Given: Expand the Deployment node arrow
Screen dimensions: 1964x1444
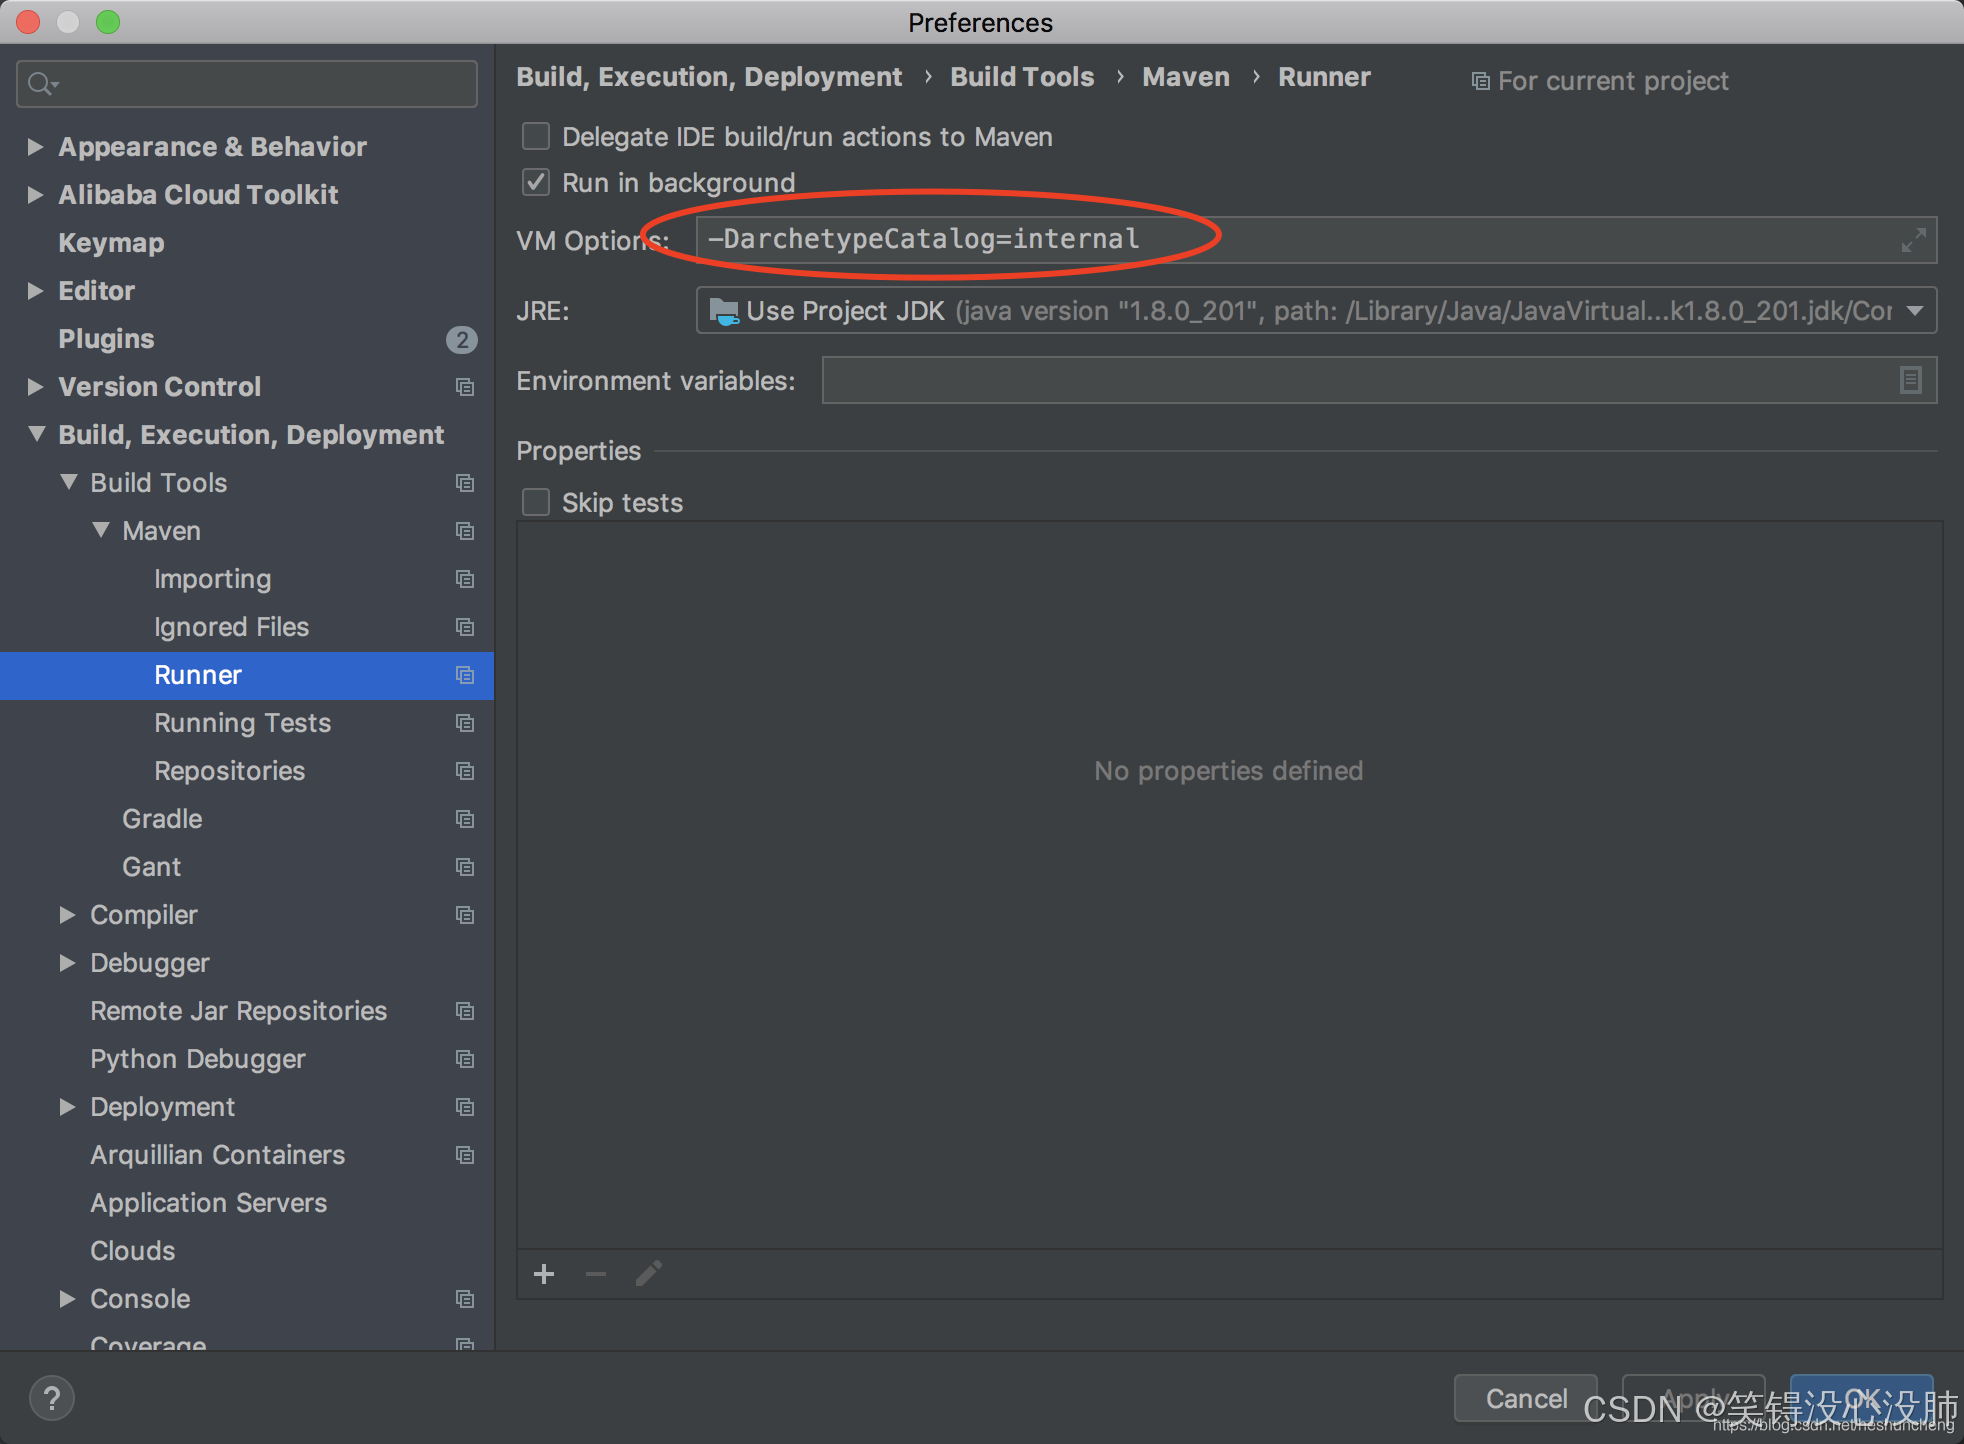Looking at the screenshot, I should click(68, 1107).
